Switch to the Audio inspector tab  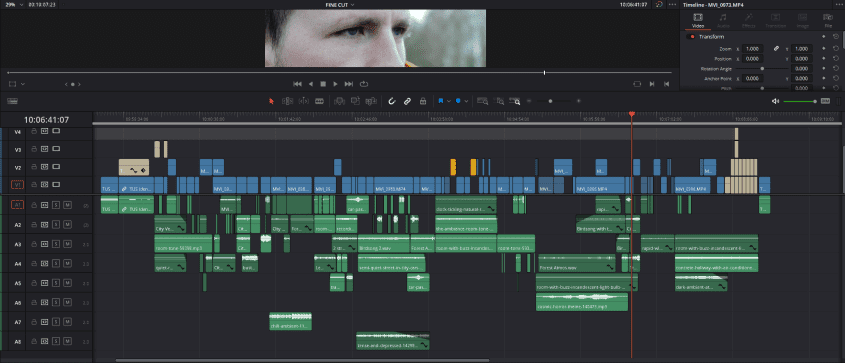coord(723,20)
